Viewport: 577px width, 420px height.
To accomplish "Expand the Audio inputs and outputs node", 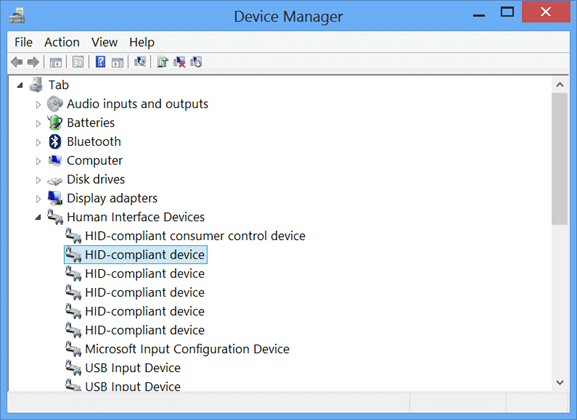I will [x=38, y=105].
